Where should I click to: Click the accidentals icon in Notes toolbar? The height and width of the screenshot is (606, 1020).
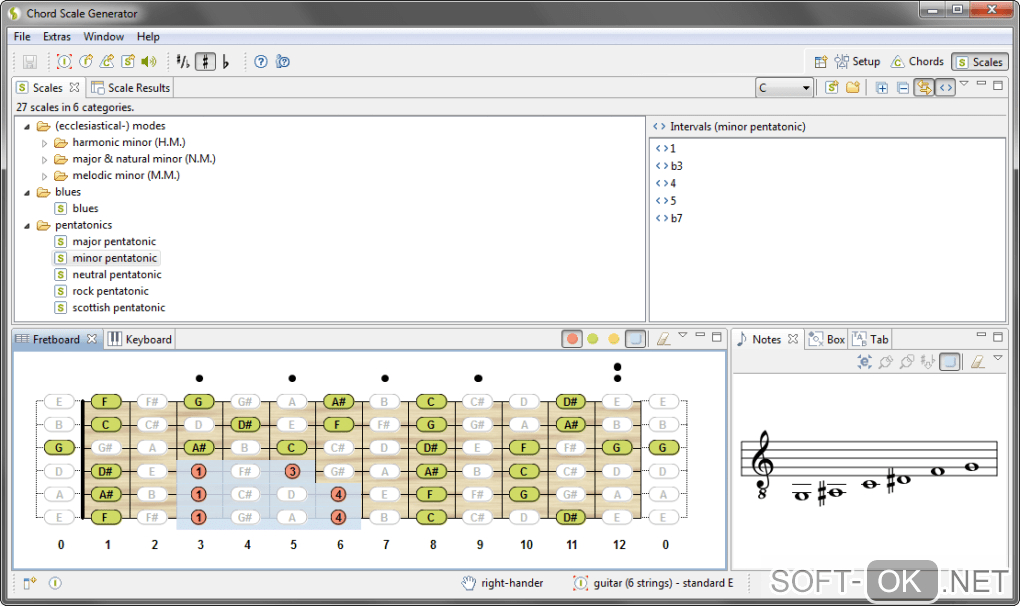pos(928,362)
